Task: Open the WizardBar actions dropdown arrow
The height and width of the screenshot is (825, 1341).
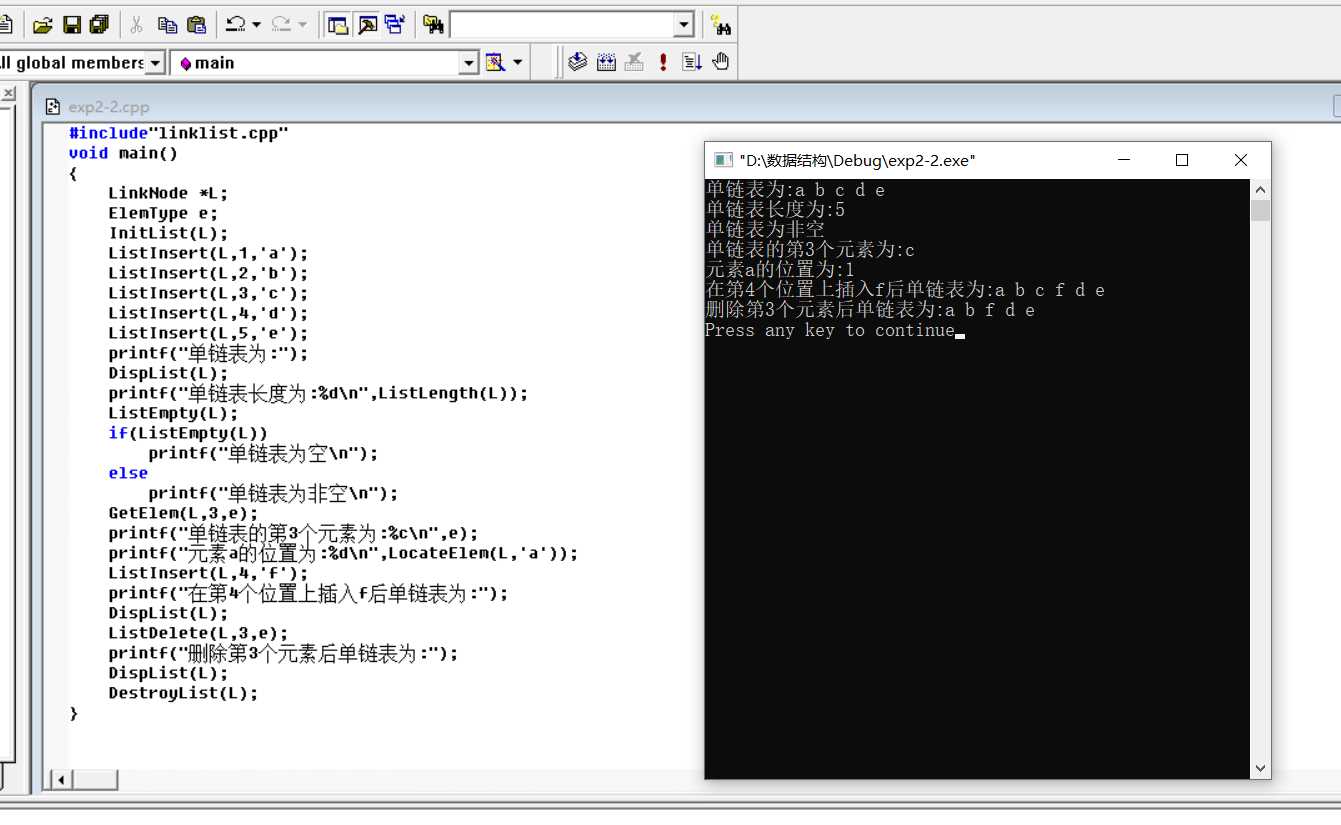Action: coord(518,63)
